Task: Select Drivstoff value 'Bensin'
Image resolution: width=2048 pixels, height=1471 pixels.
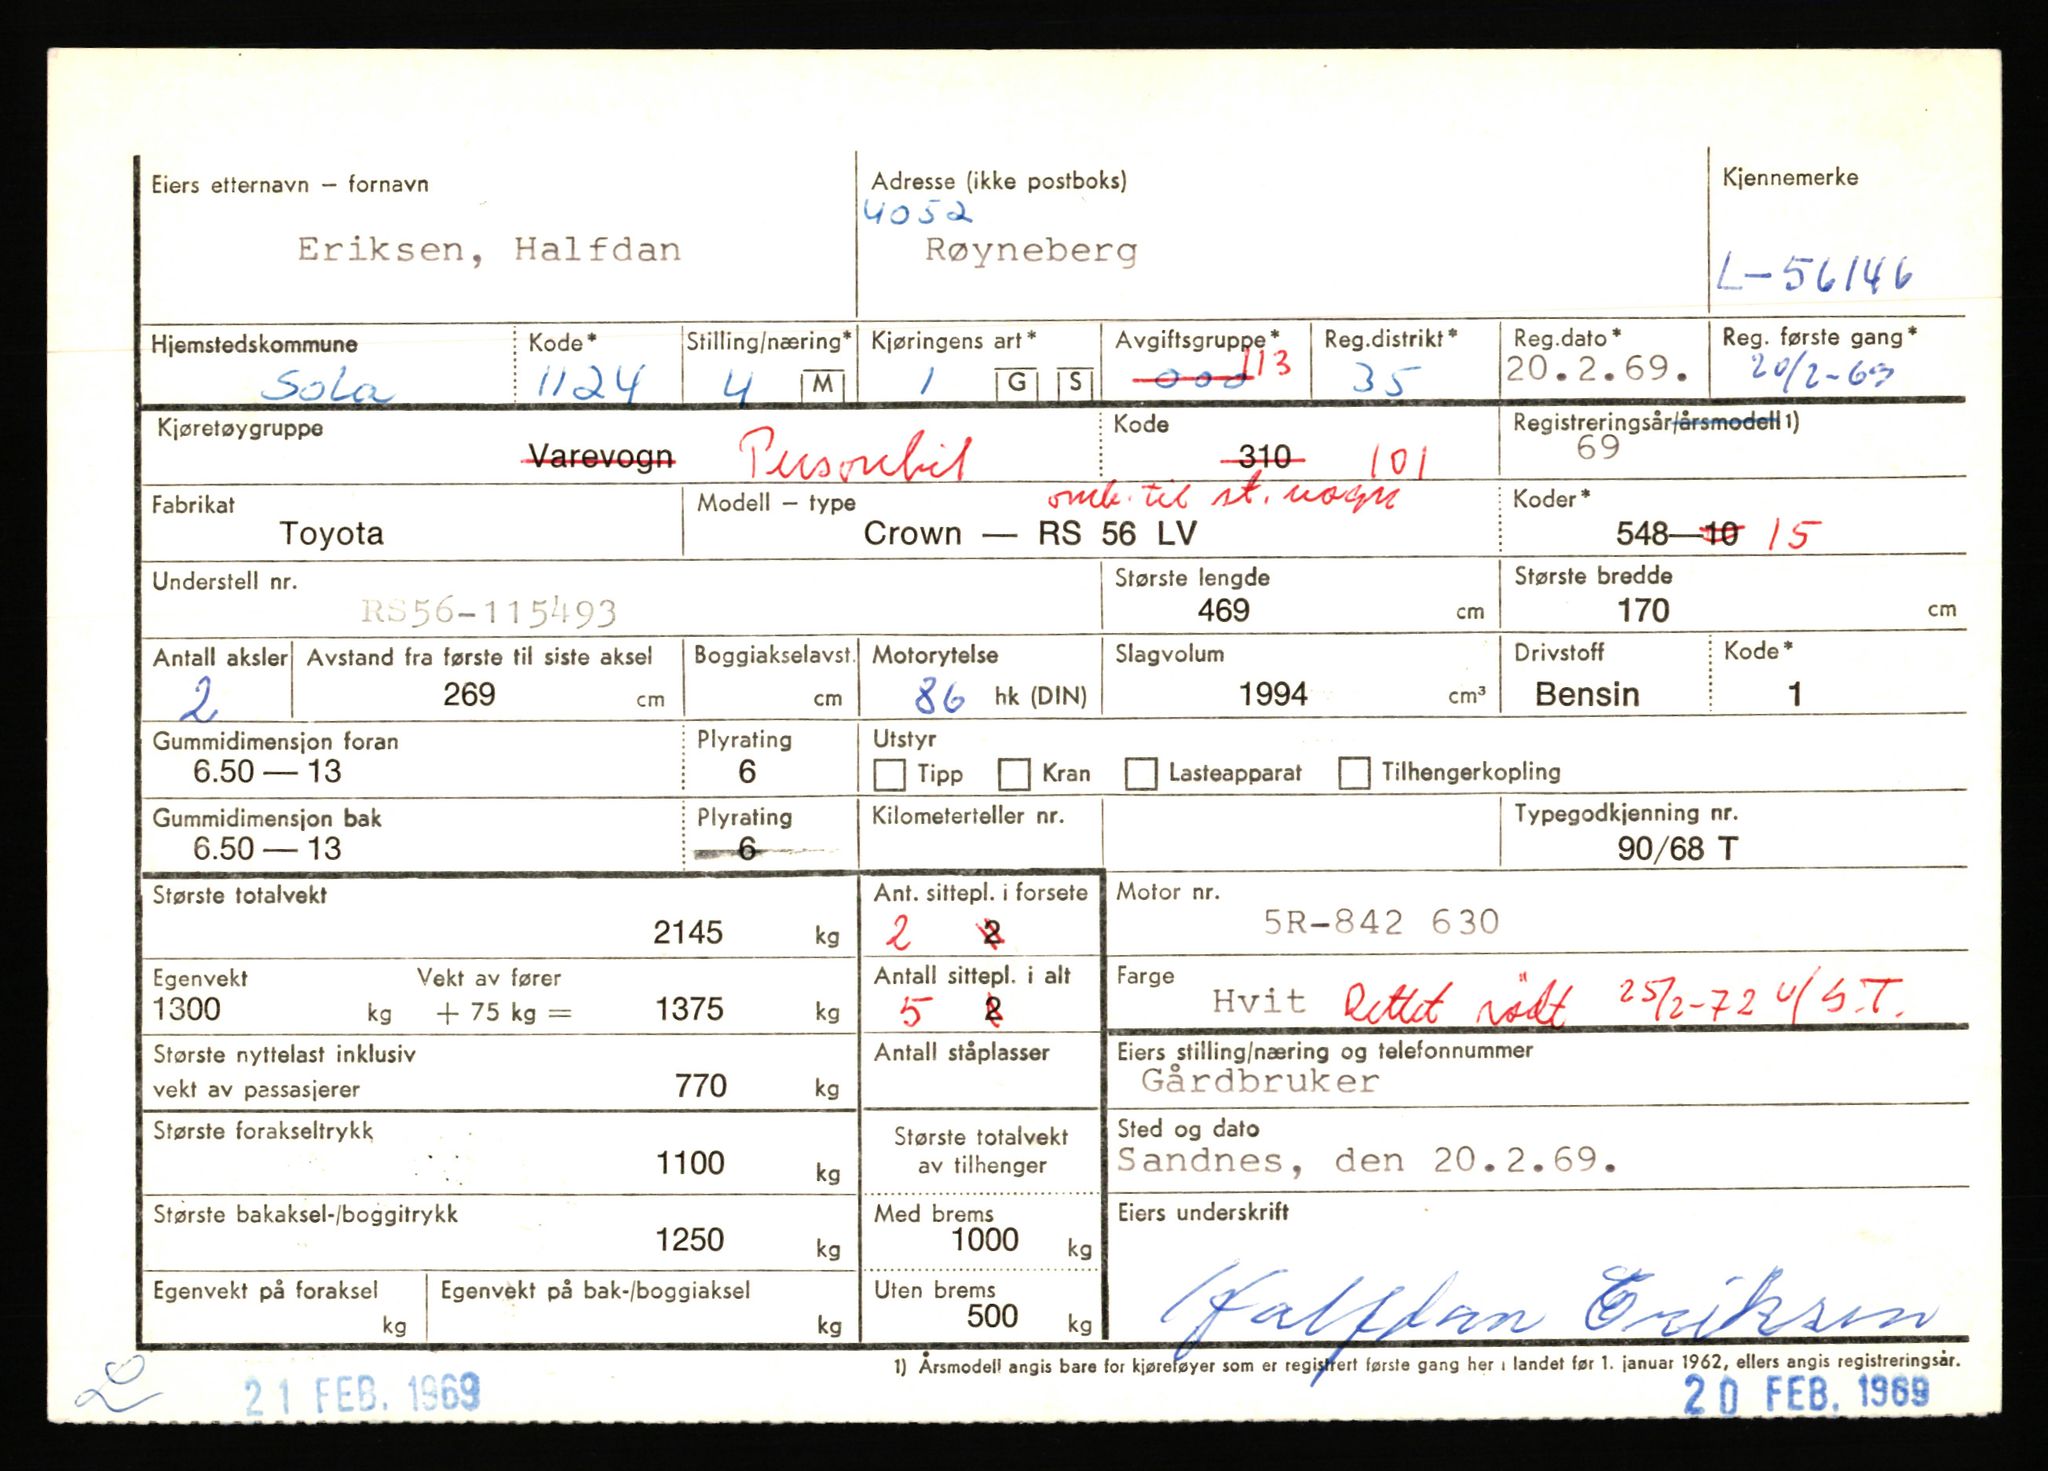Action: 1587,694
